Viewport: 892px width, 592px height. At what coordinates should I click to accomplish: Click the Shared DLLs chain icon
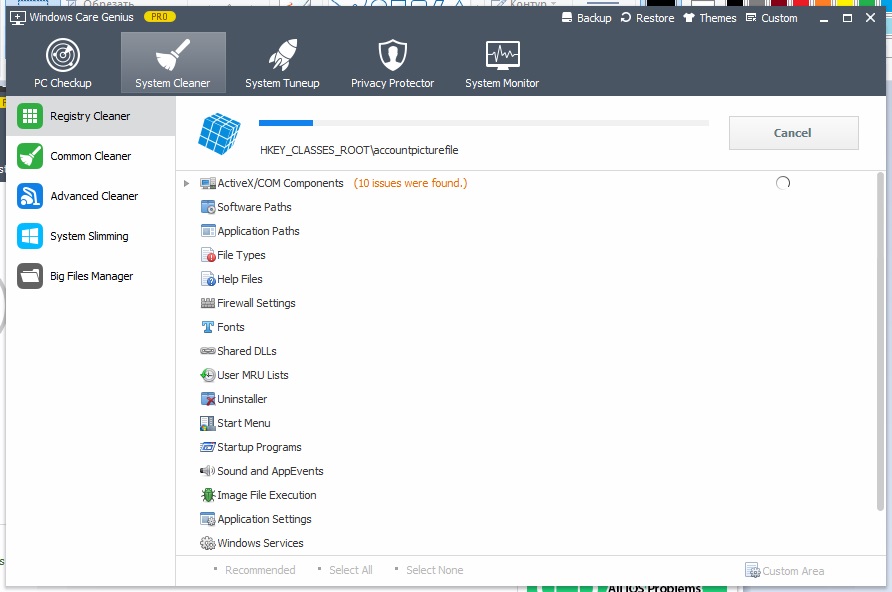tap(208, 351)
